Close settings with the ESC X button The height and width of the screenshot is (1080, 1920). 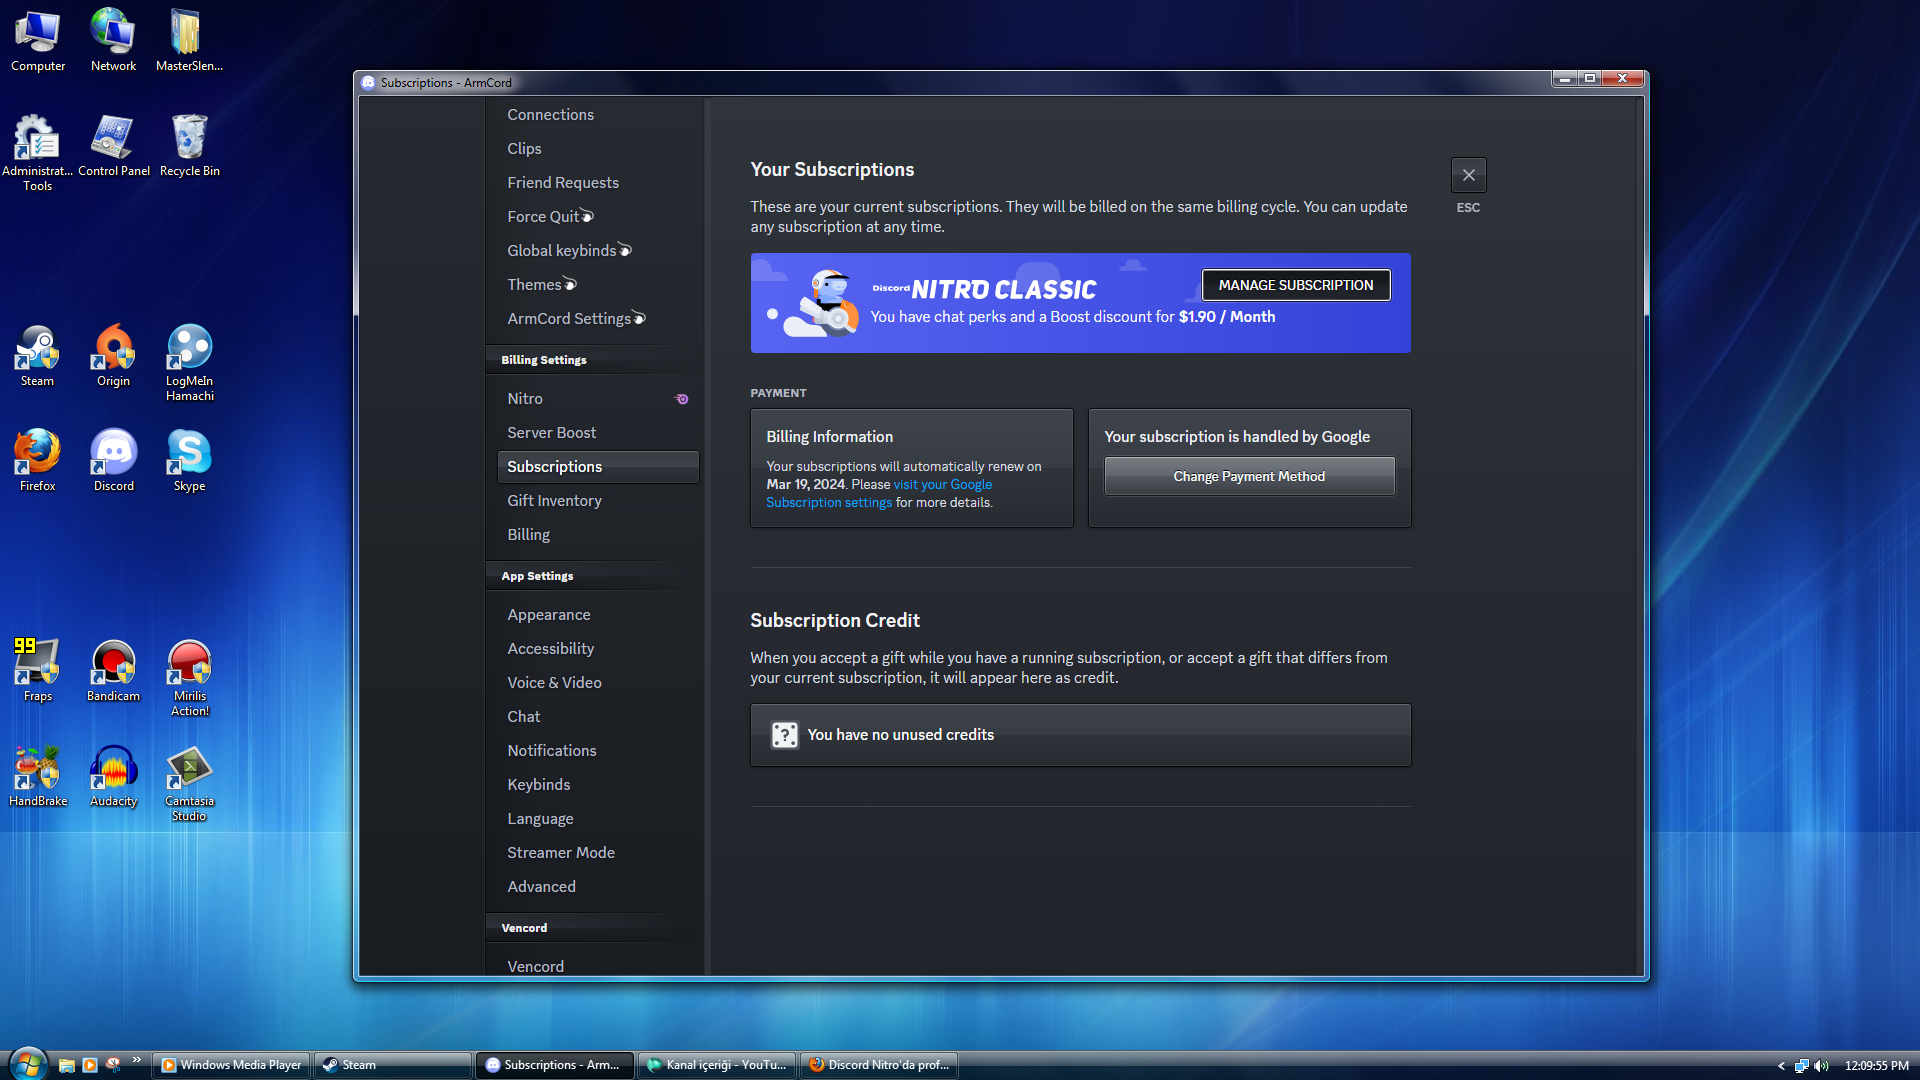(1468, 175)
